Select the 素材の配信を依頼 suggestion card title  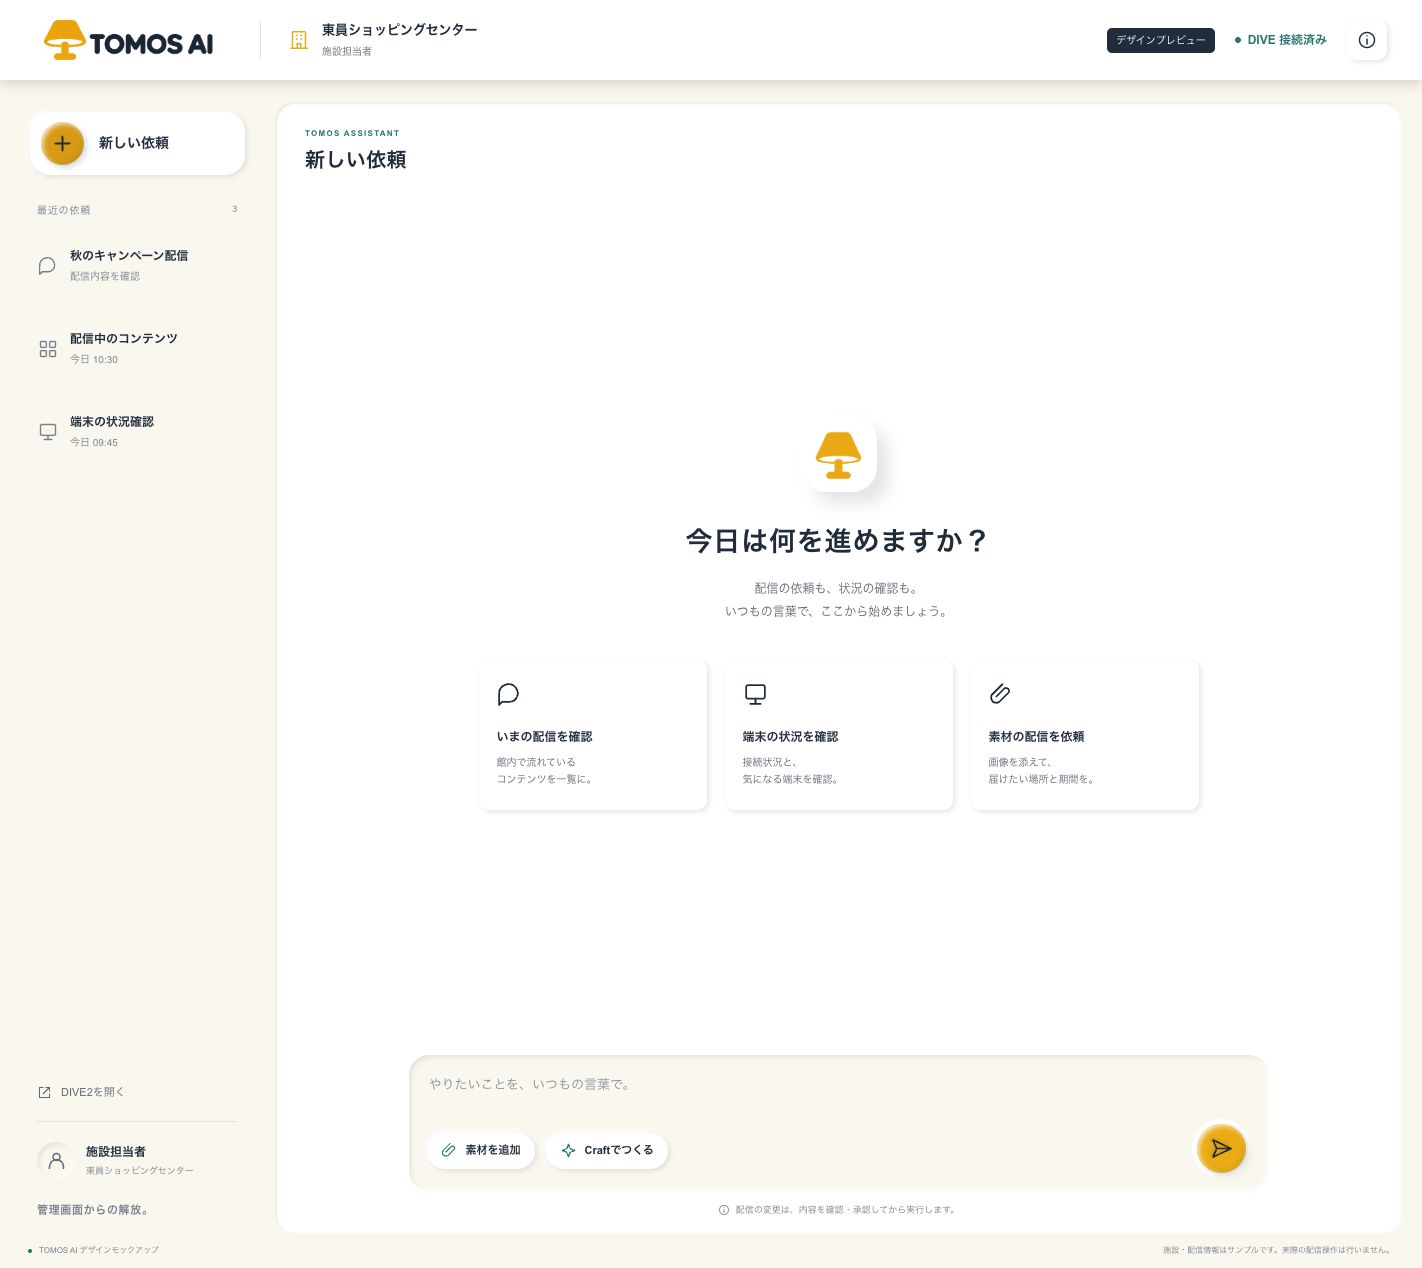[1036, 736]
